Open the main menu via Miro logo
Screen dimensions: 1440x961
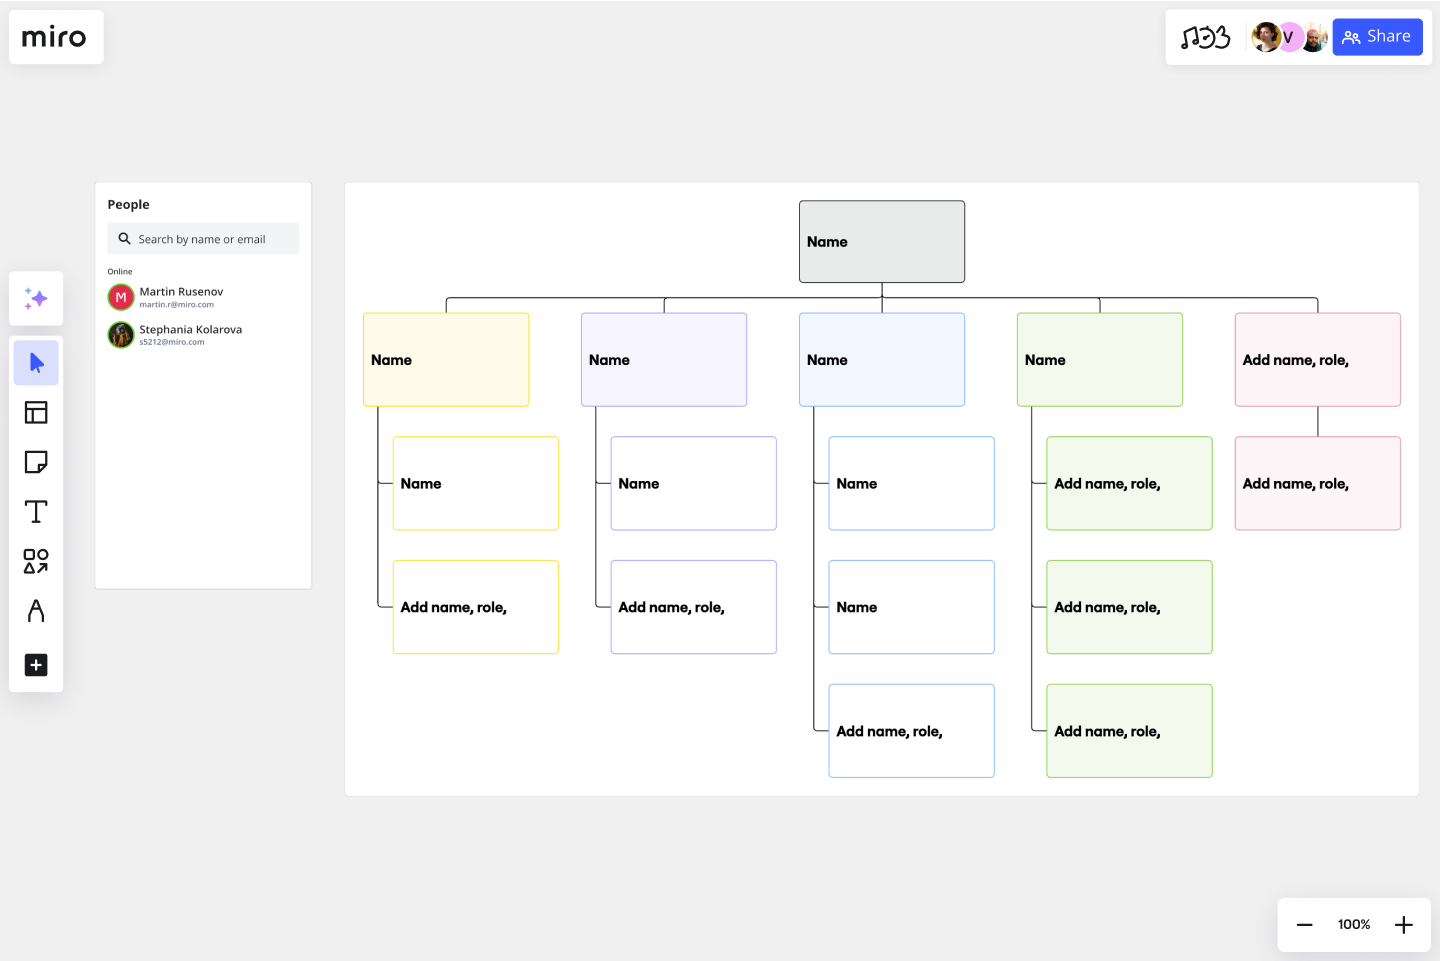click(x=55, y=37)
